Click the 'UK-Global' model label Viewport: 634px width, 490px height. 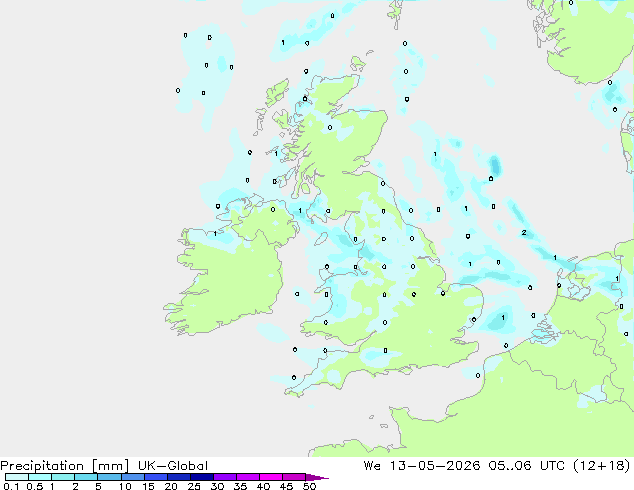point(173,466)
